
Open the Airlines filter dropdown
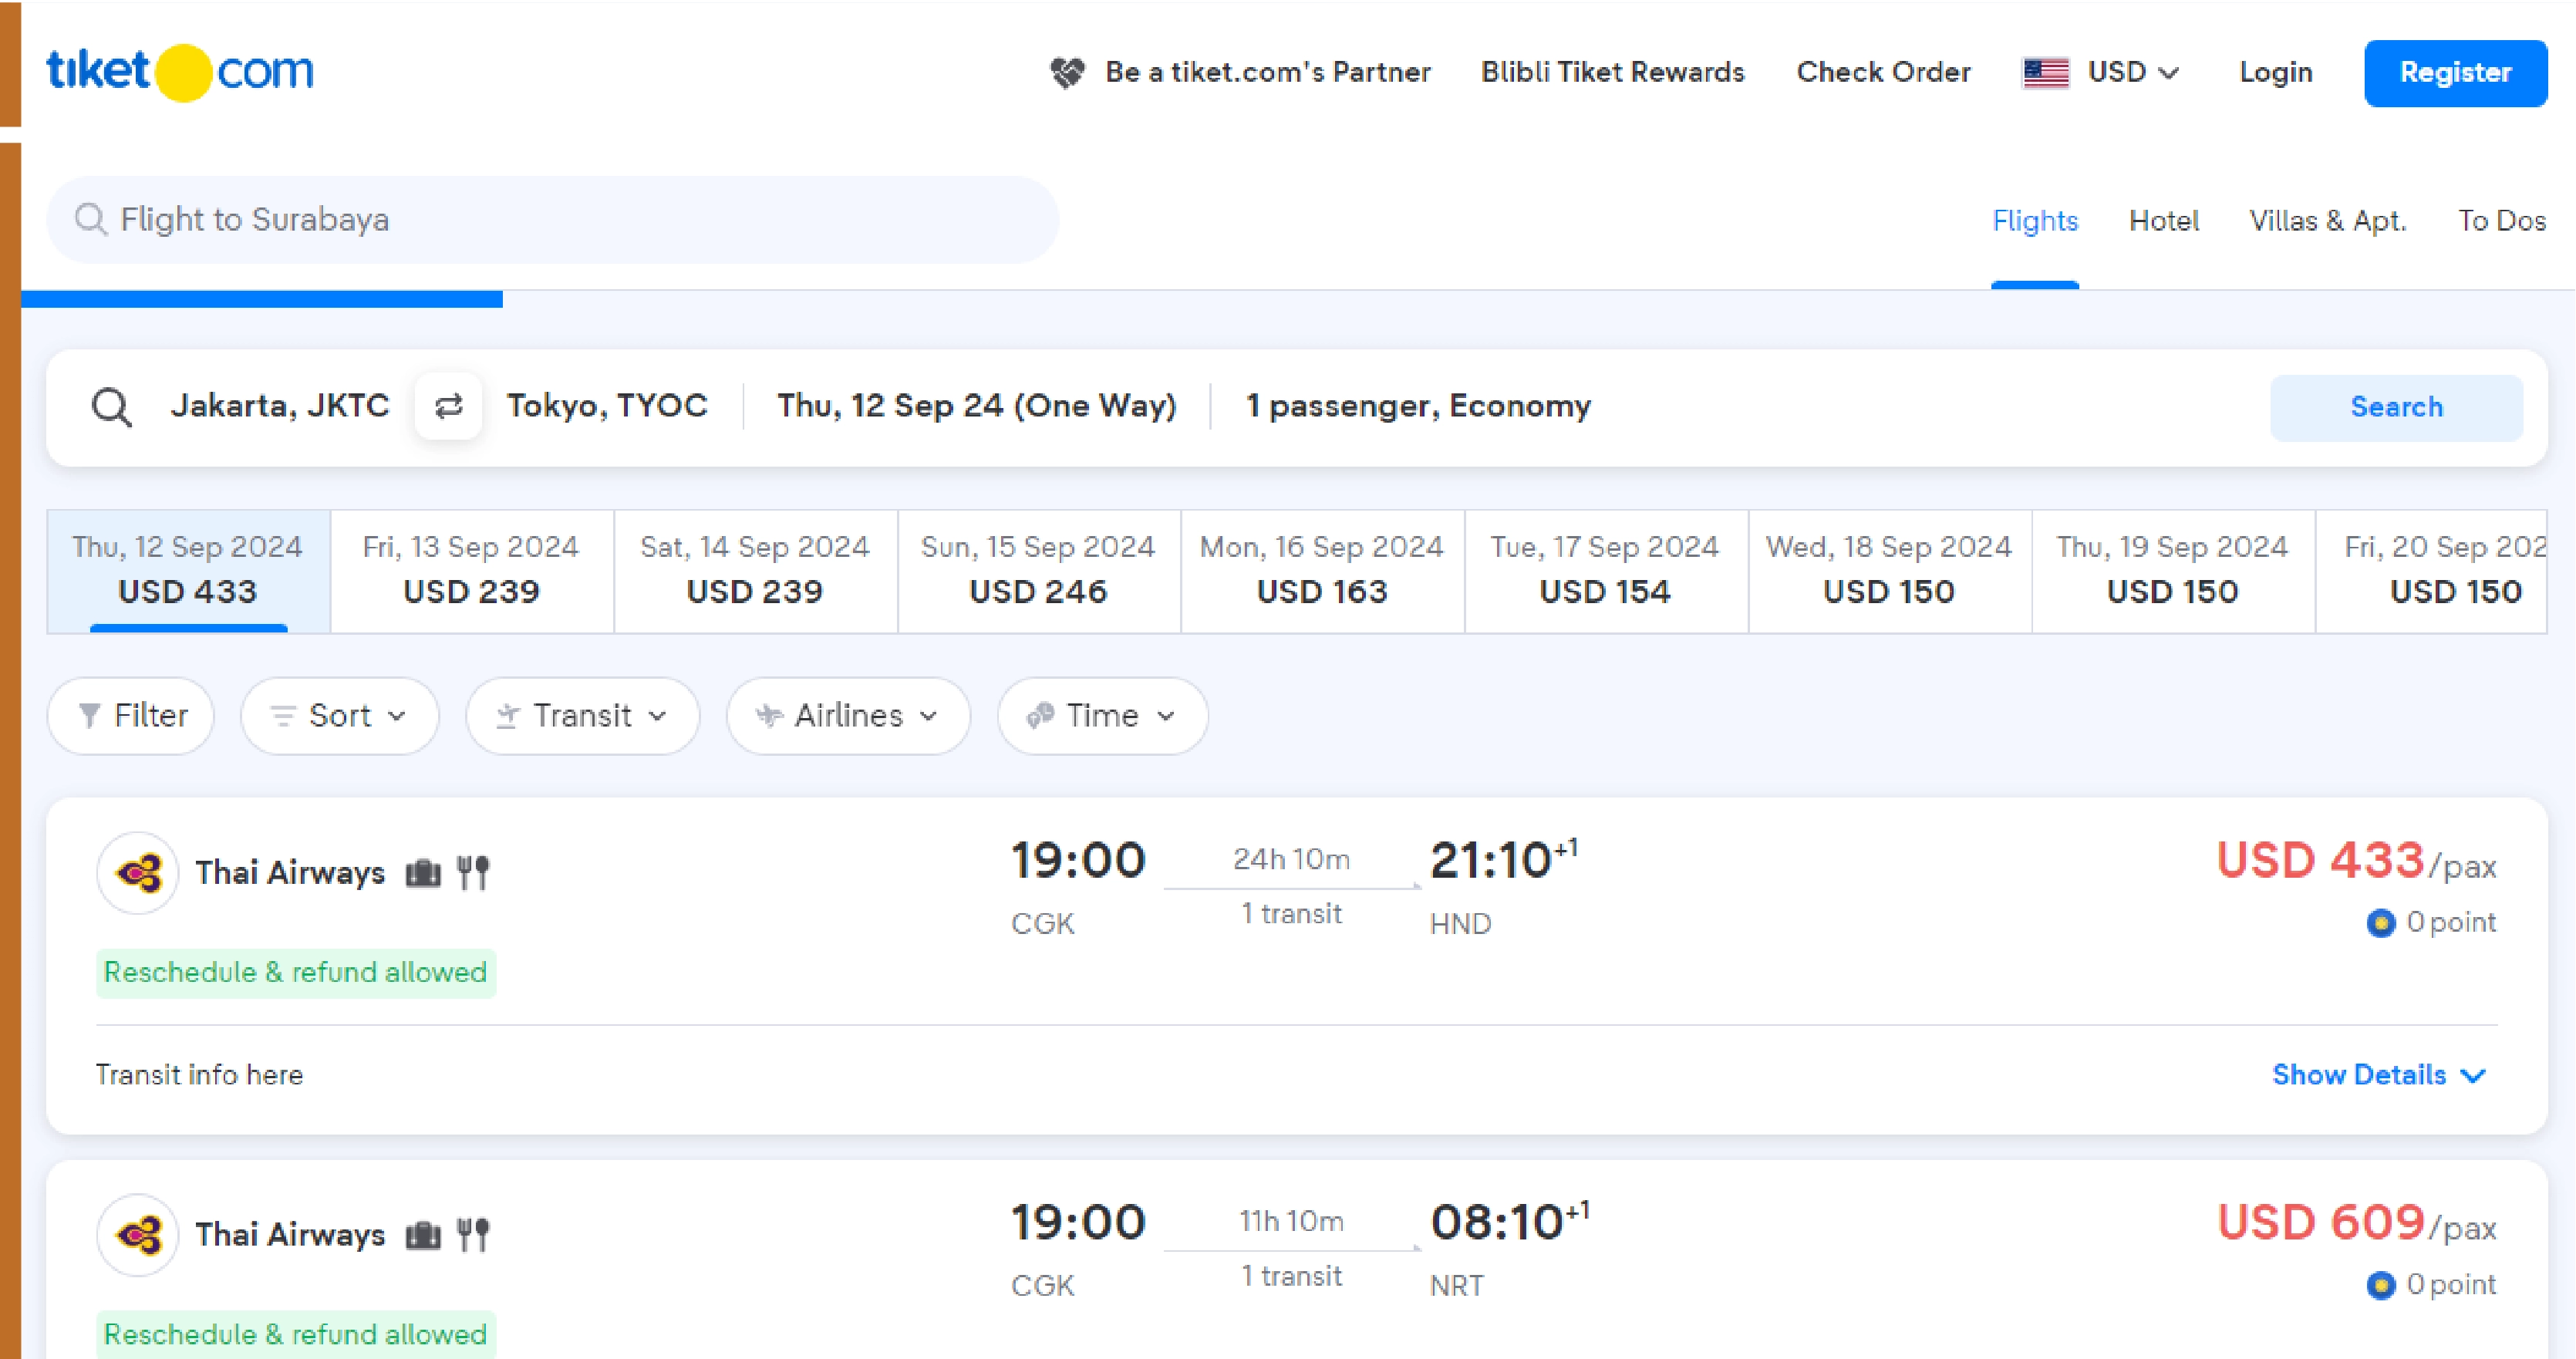coord(848,715)
